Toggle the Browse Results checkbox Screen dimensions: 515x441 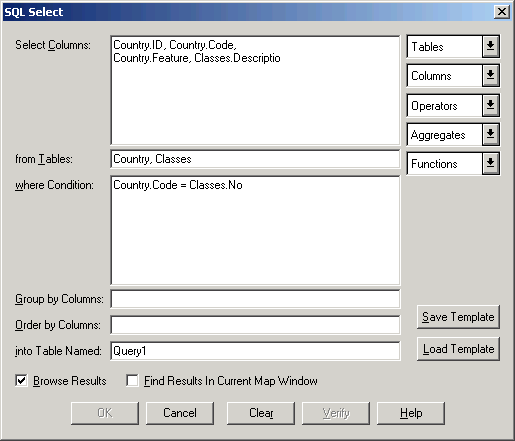[21, 380]
